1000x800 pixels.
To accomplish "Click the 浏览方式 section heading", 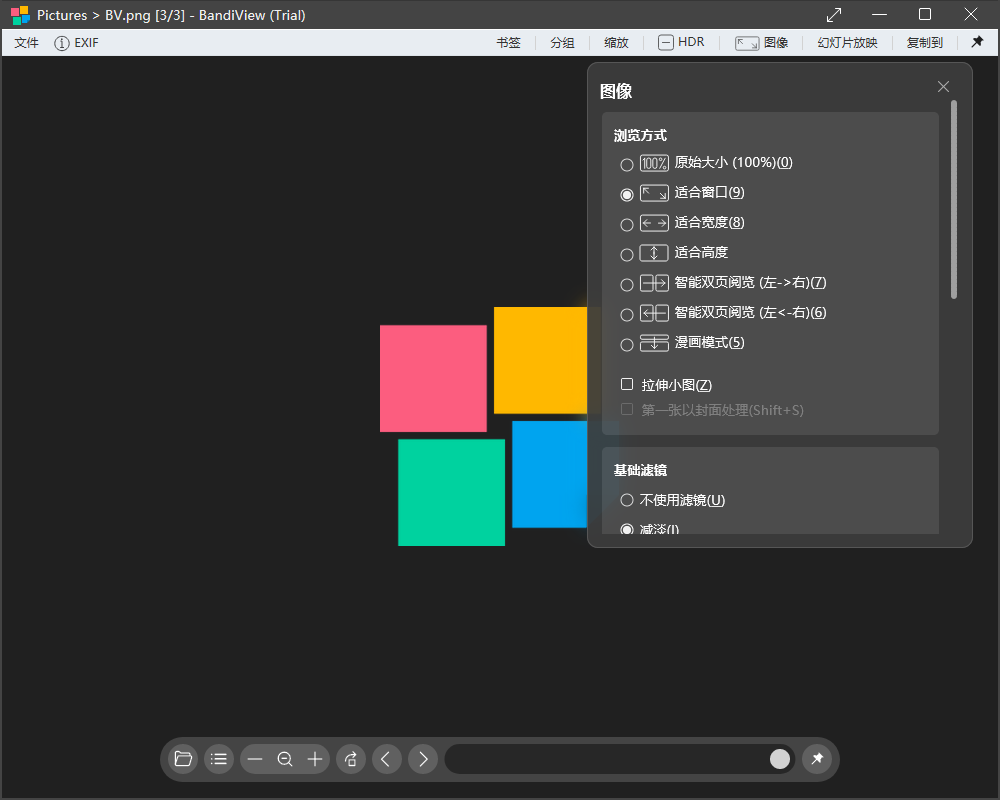I will [640, 135].
